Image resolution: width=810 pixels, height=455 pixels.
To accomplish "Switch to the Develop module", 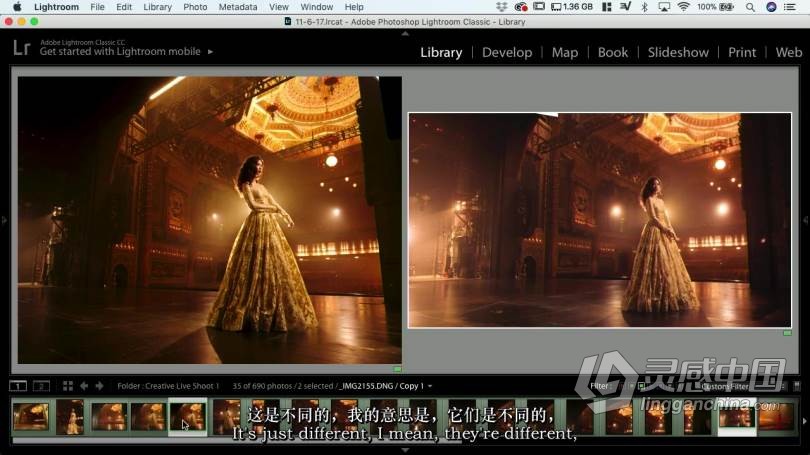I will coord(507,52).
